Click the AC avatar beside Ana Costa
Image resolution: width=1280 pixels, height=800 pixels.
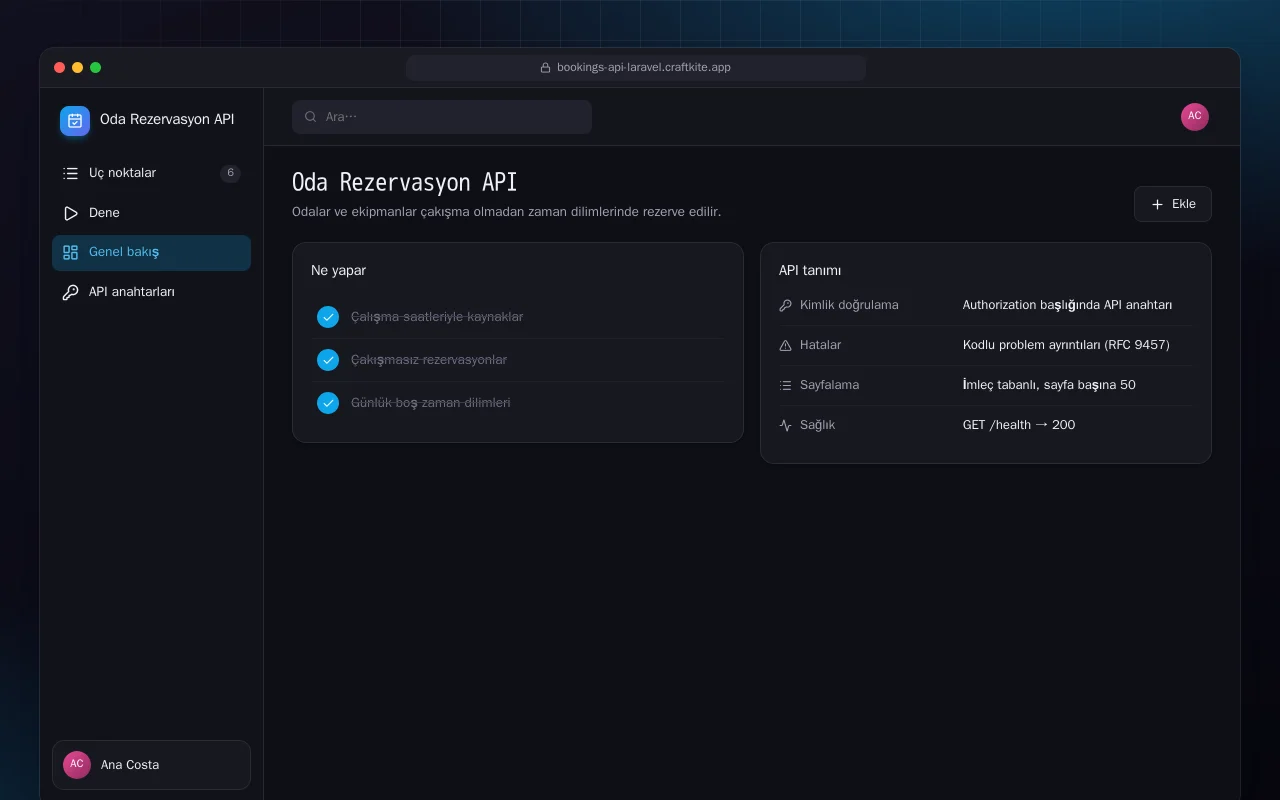point(77,765)
